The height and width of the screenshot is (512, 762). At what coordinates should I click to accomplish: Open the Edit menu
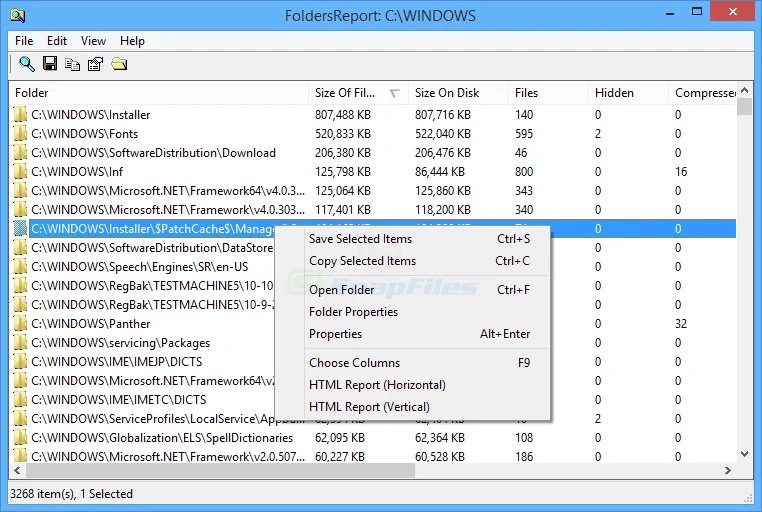(57, 41)
